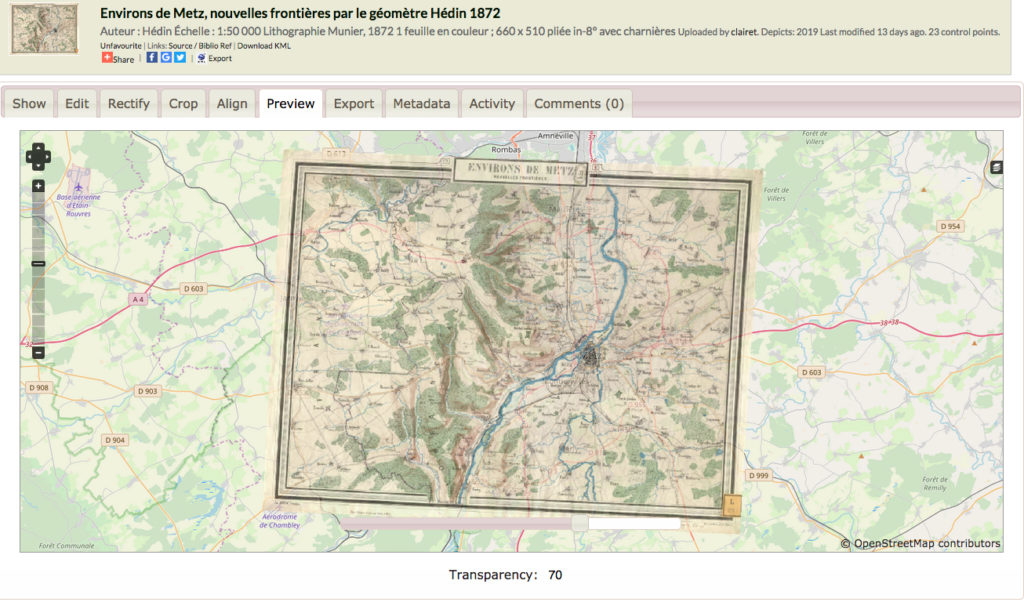Click the red Share plus icon
Screen dimensions: 1024x602
pyautogui.click(x=106, y=57)
